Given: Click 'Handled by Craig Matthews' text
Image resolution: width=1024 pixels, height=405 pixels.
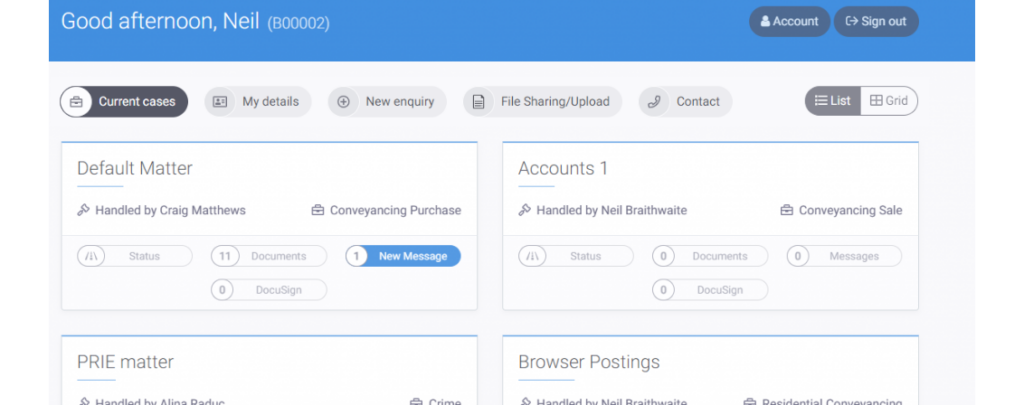Looking at the screenshot, I should (x=170, y=210).
